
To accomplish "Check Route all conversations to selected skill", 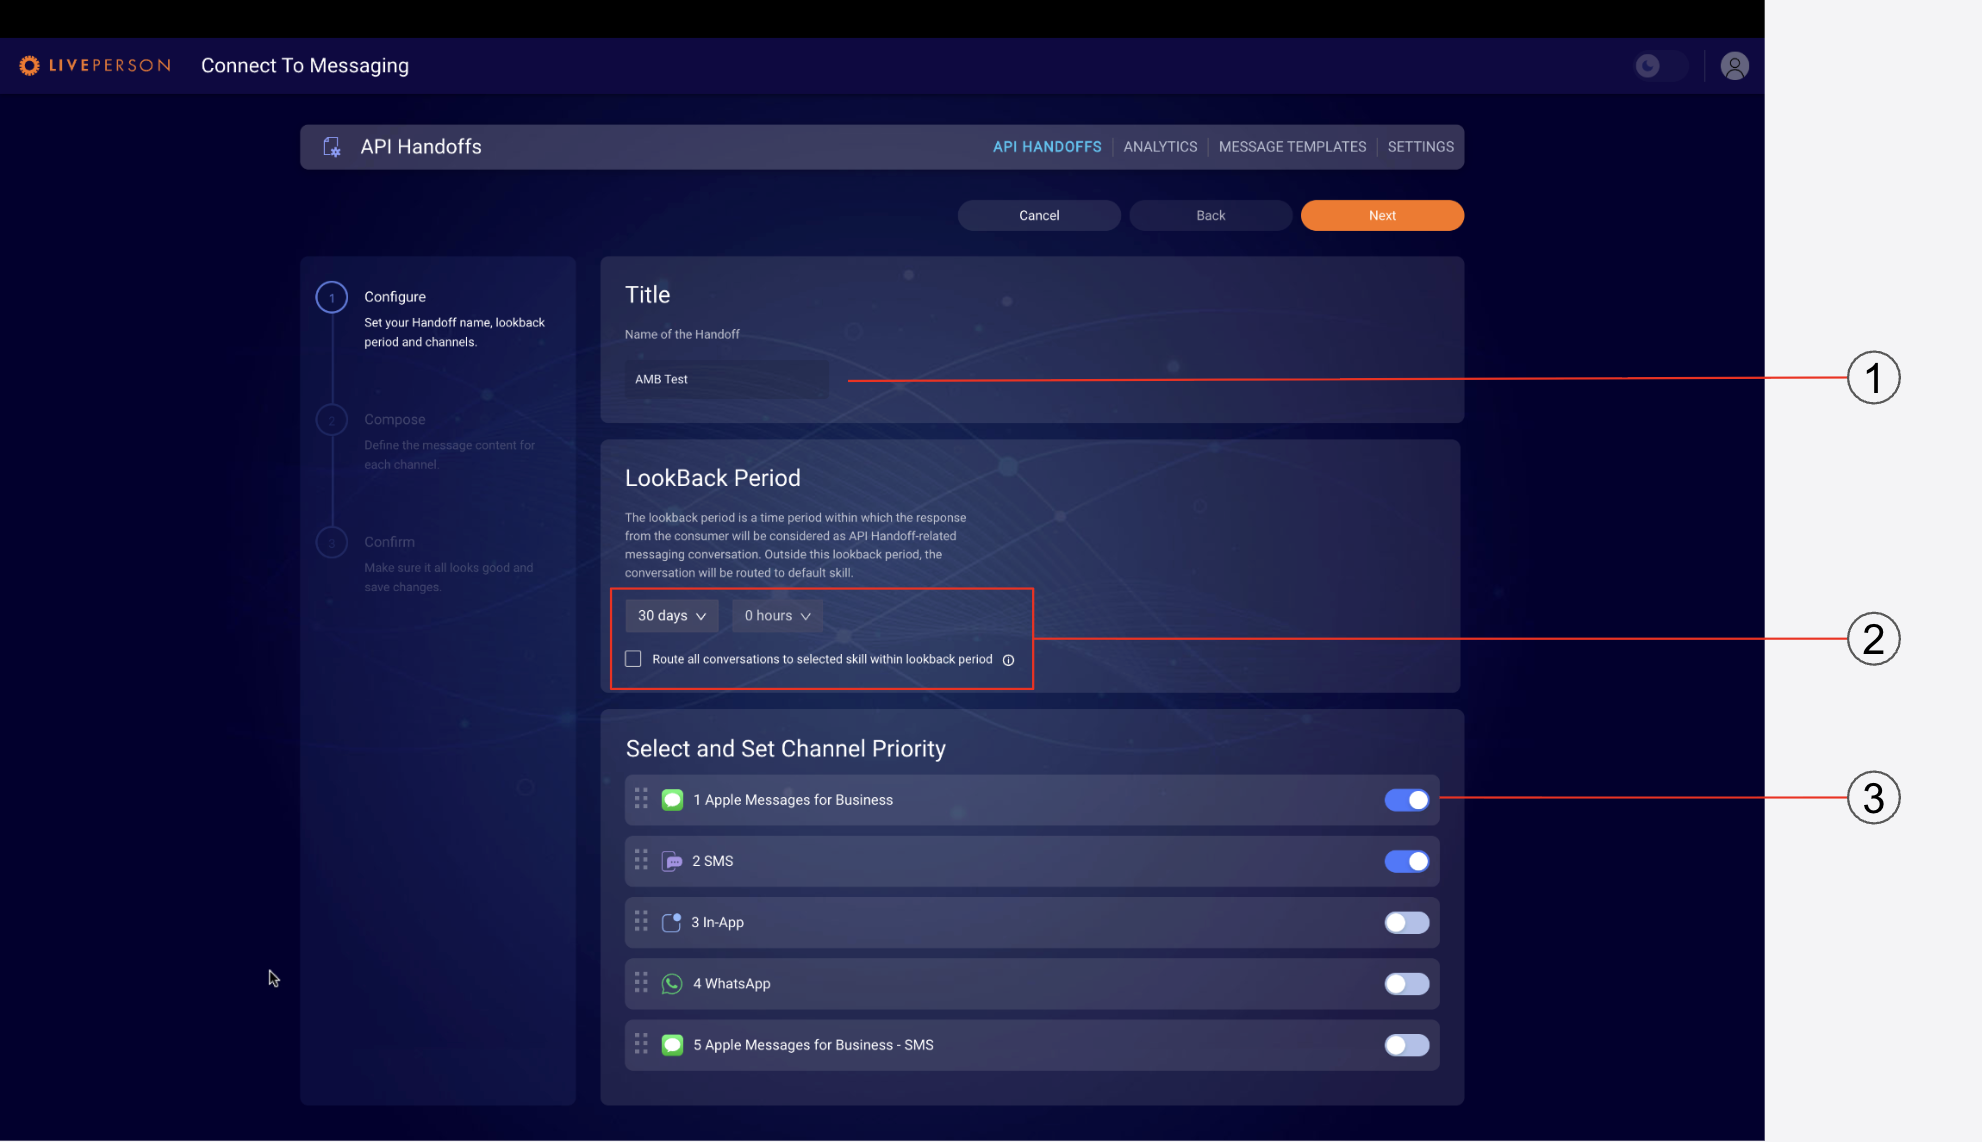I will pyautogui.click(x=633, y=659).
